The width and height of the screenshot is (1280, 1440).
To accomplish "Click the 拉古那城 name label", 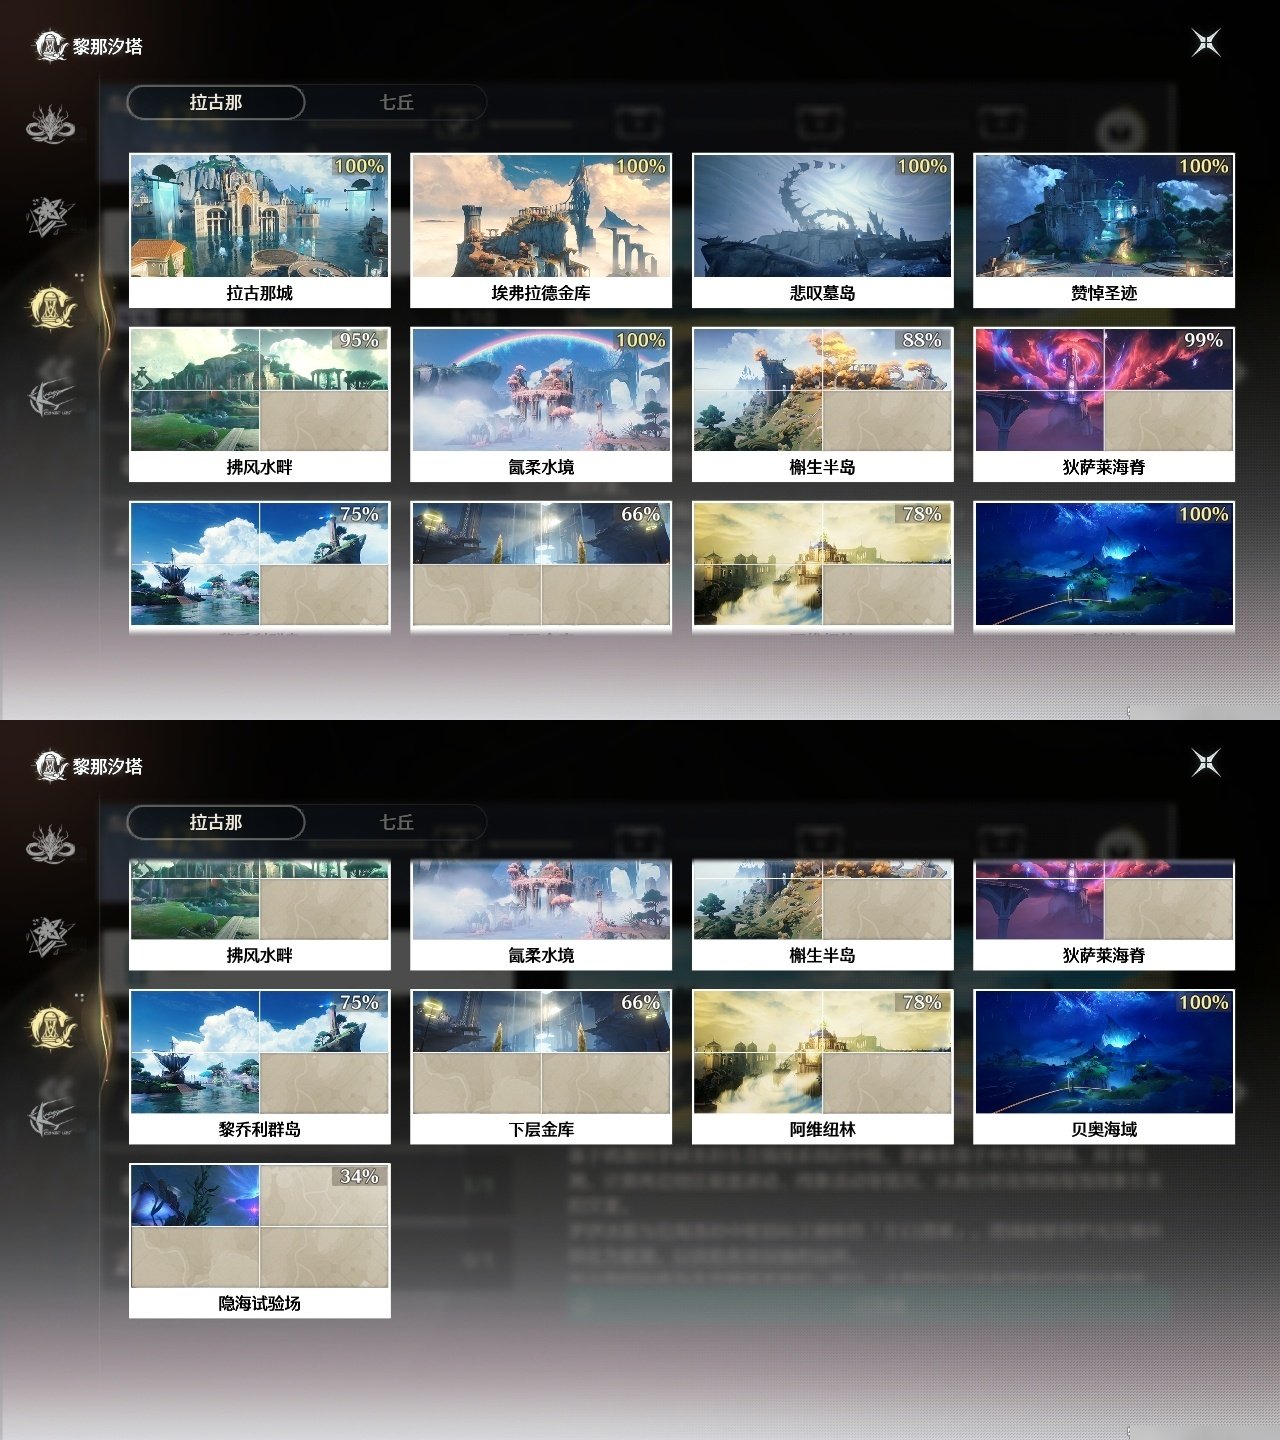I will click(260, 293).
